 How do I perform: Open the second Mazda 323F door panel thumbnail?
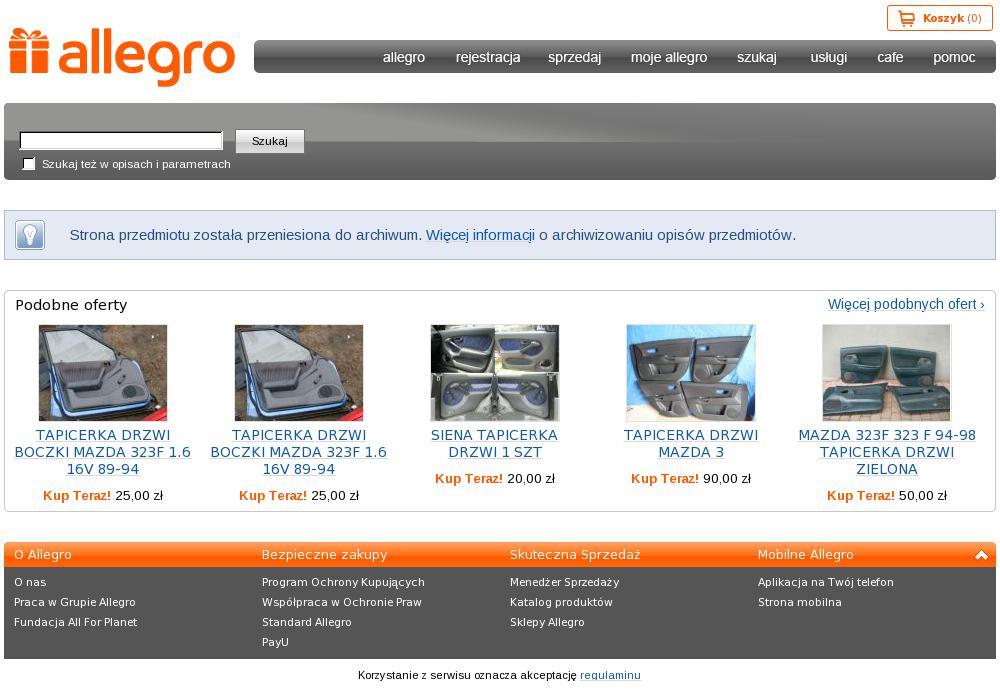coord(299,373)
